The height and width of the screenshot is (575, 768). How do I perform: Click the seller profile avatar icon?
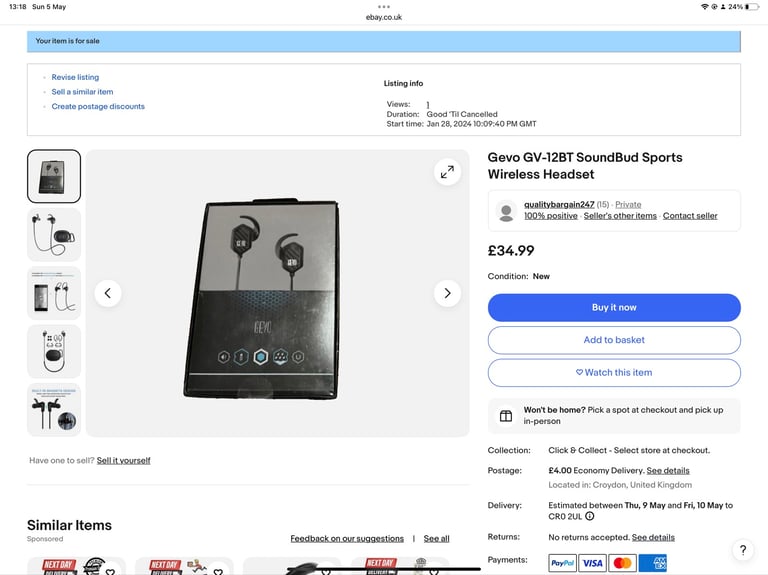point(506,211)
